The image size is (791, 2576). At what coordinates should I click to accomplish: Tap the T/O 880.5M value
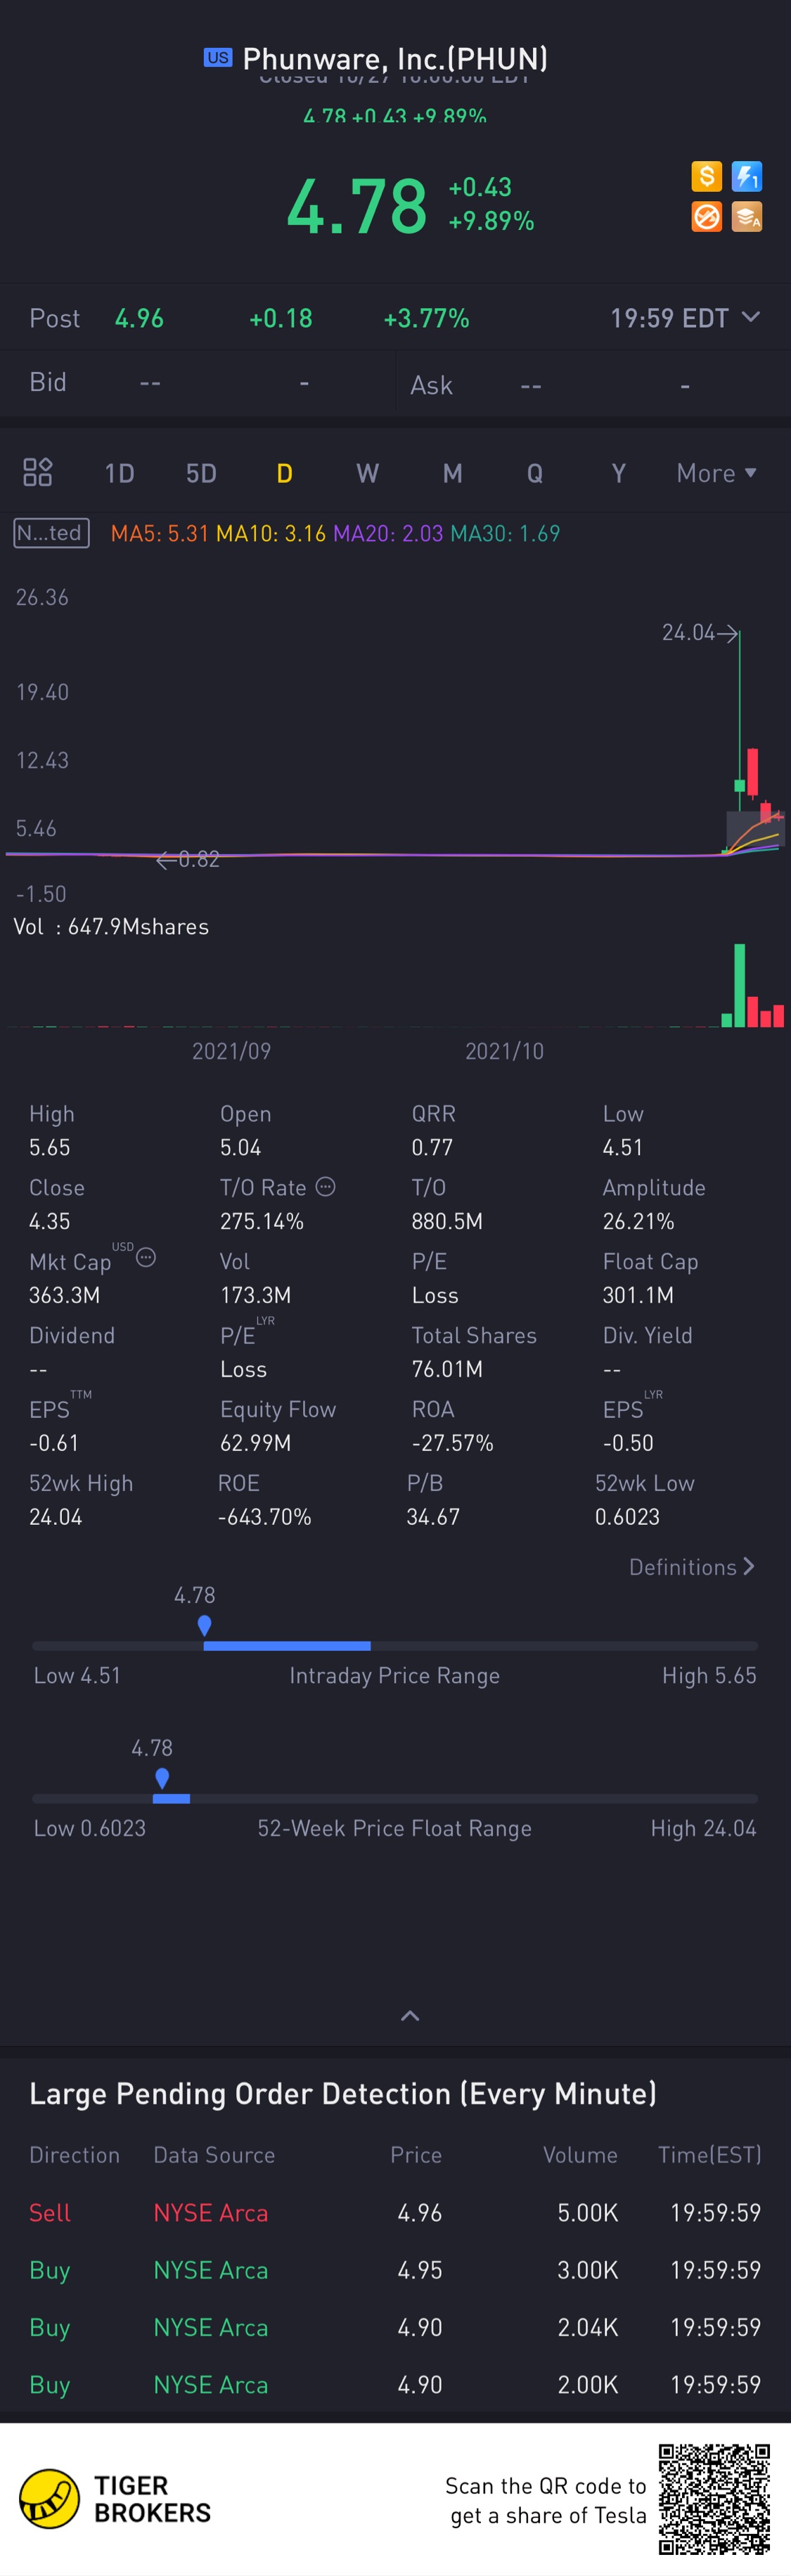[x=447, y=1221]
